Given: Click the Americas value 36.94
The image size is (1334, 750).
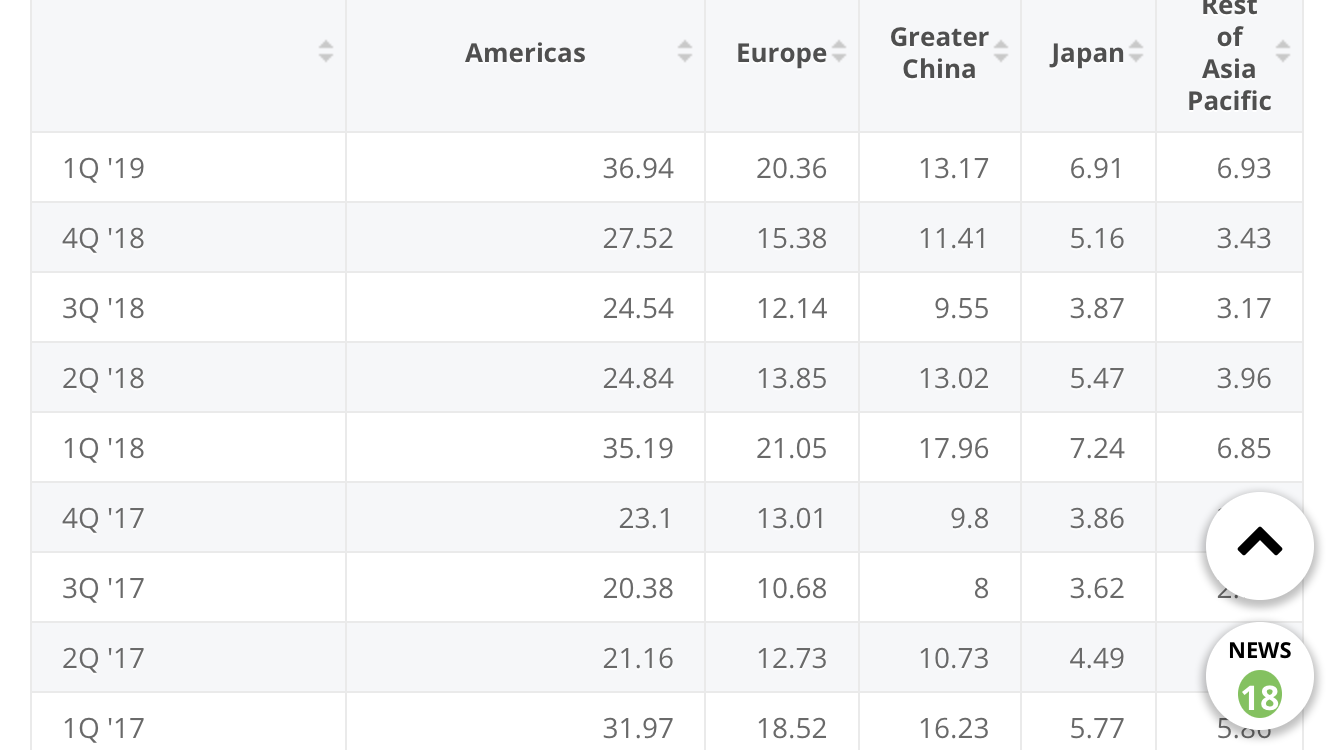Looking at the screenshot, I should (x=638, y=168).
